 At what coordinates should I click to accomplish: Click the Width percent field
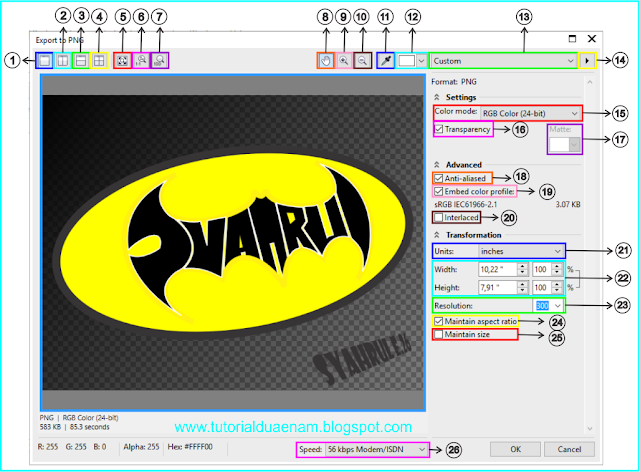pos(542,269)
